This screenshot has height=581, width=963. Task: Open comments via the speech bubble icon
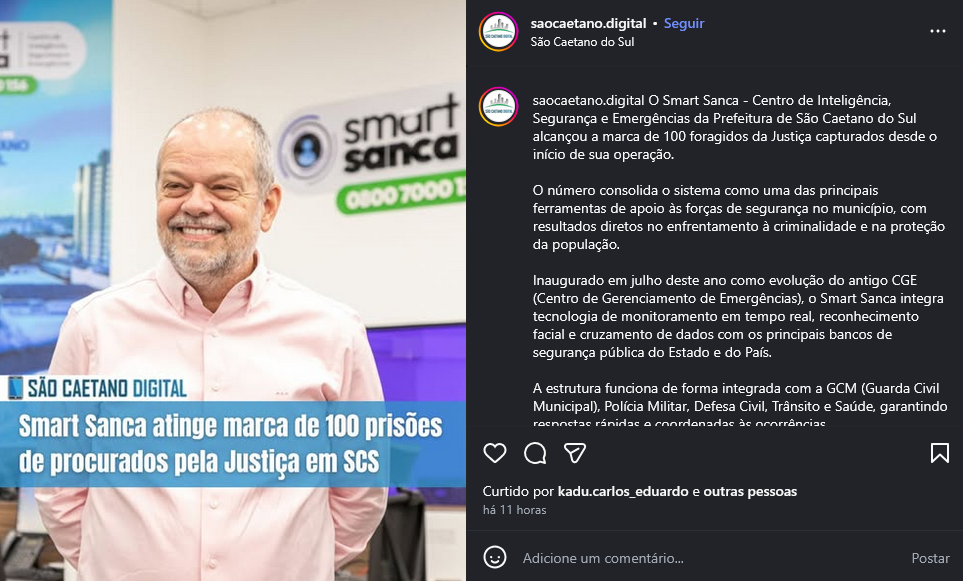point(535,453)
